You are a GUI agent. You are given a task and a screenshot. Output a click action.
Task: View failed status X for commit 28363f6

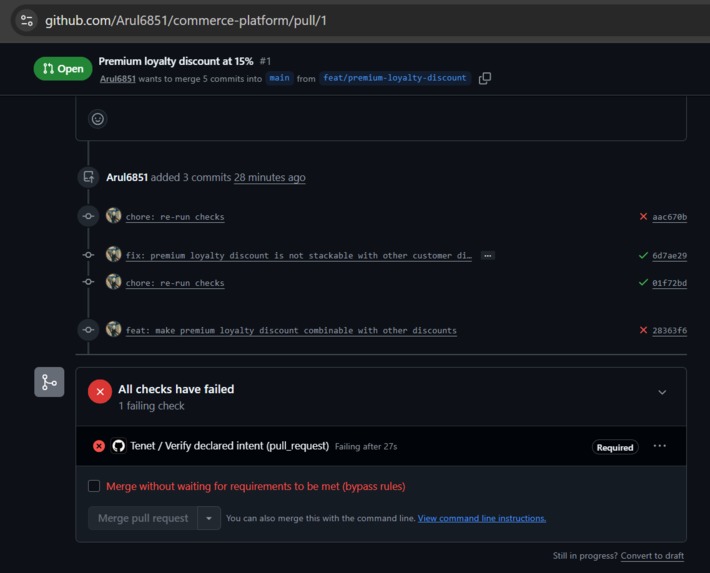pyautogui.click(x=643, y=330)
